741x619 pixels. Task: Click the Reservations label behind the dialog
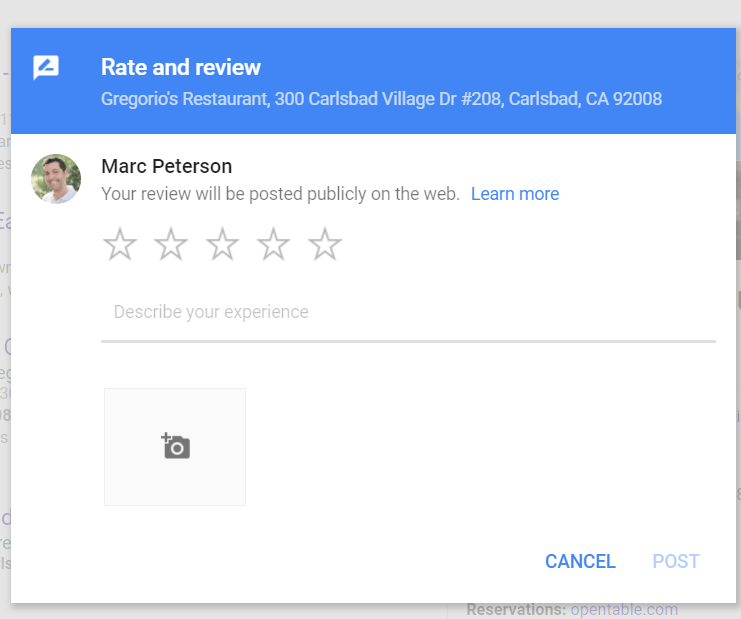515,609
